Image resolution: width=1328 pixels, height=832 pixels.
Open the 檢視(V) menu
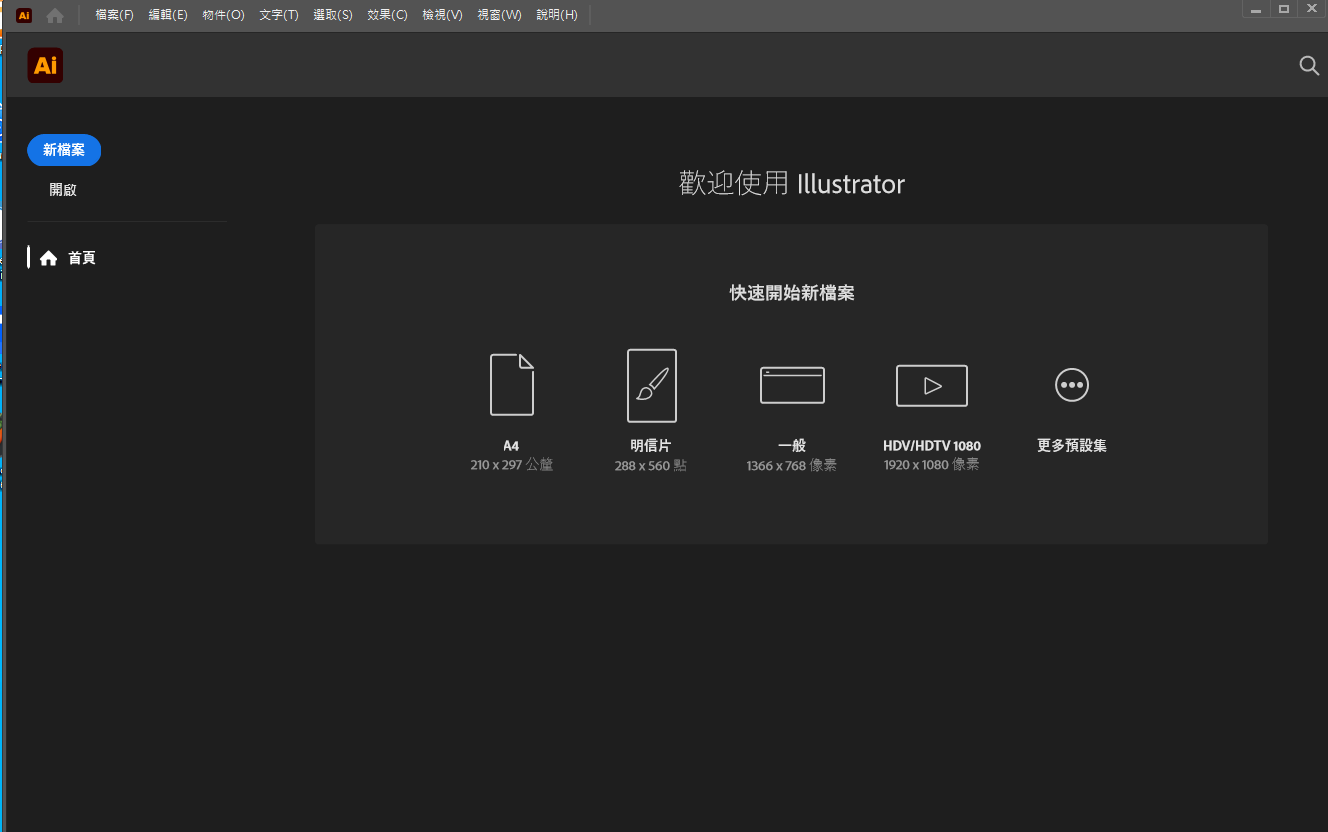pyautogui.click(x=442, y=15)
